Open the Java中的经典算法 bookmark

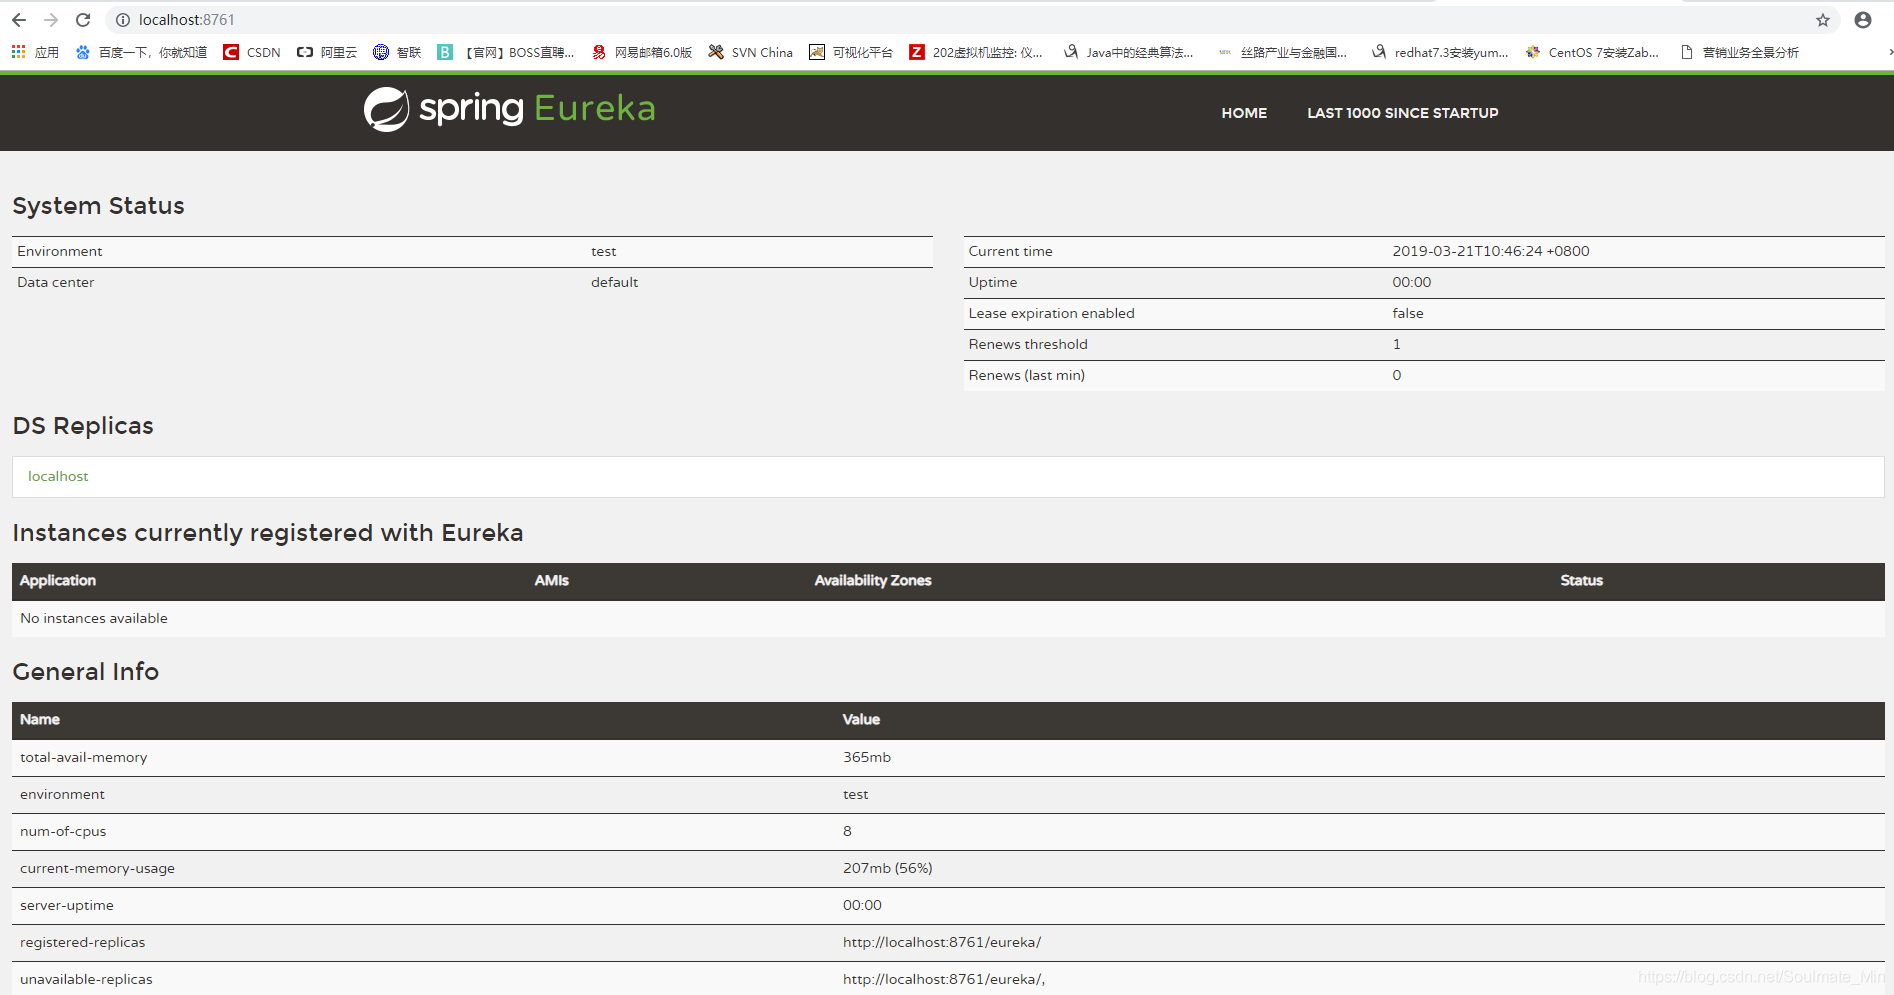coord(1128,52)
